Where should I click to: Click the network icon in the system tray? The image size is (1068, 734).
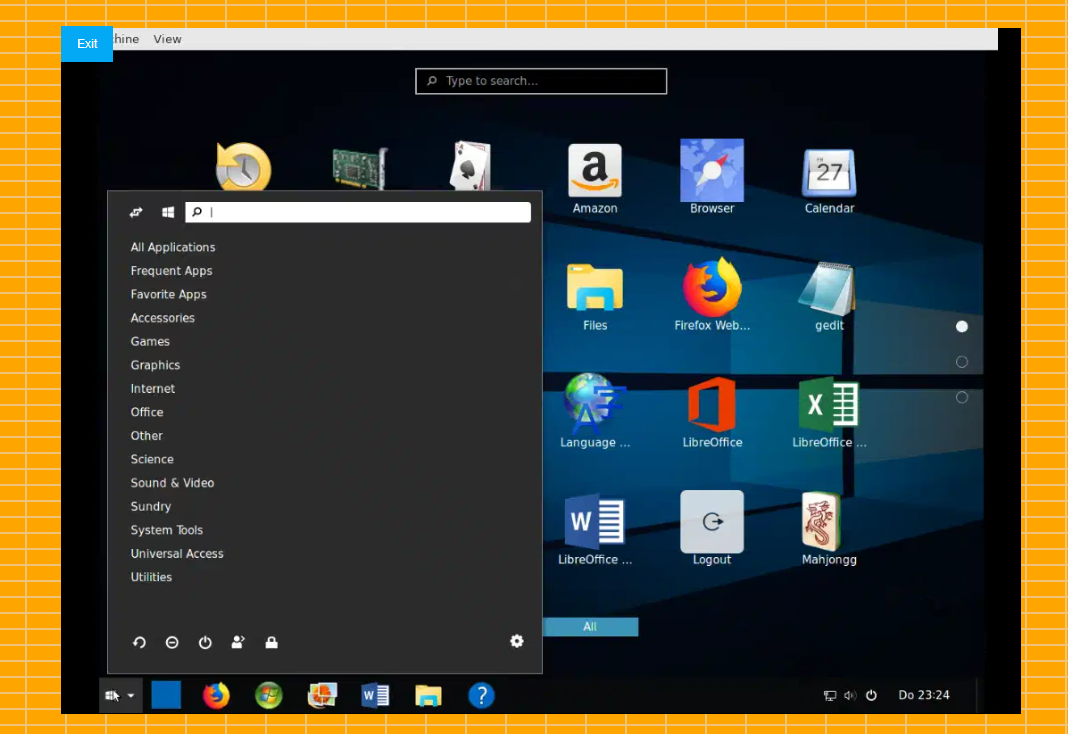pos(830,695)
